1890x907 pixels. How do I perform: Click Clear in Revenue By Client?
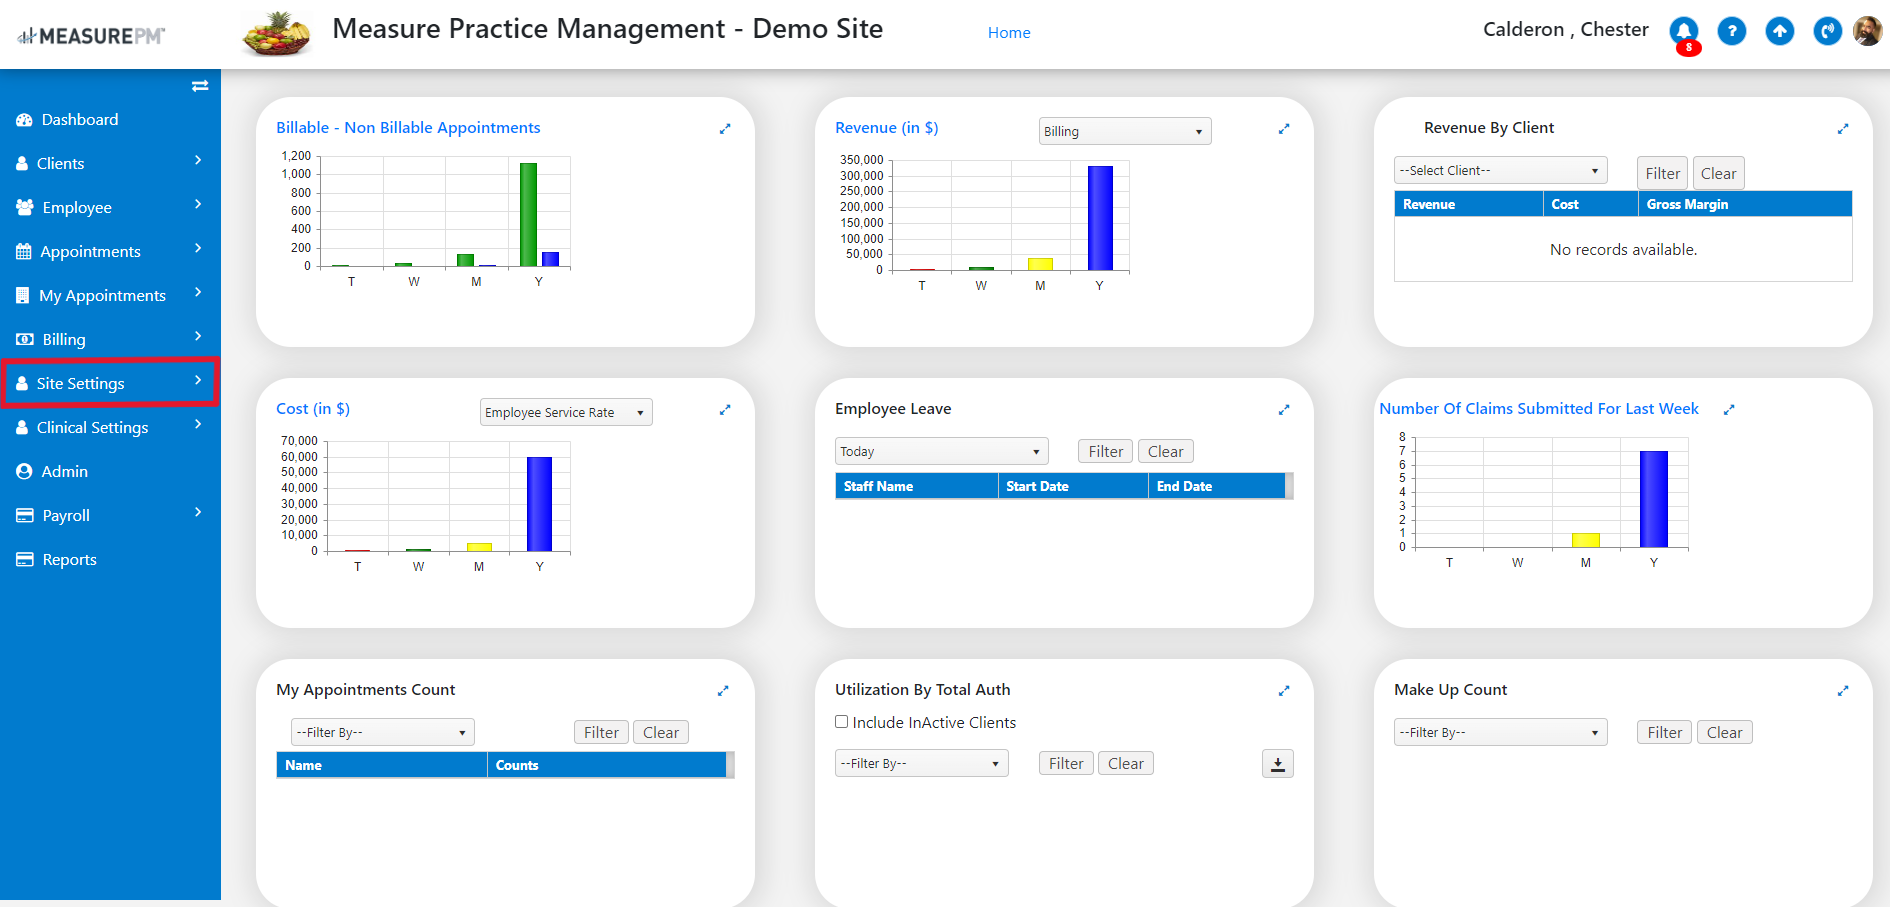coord(1718,173)
